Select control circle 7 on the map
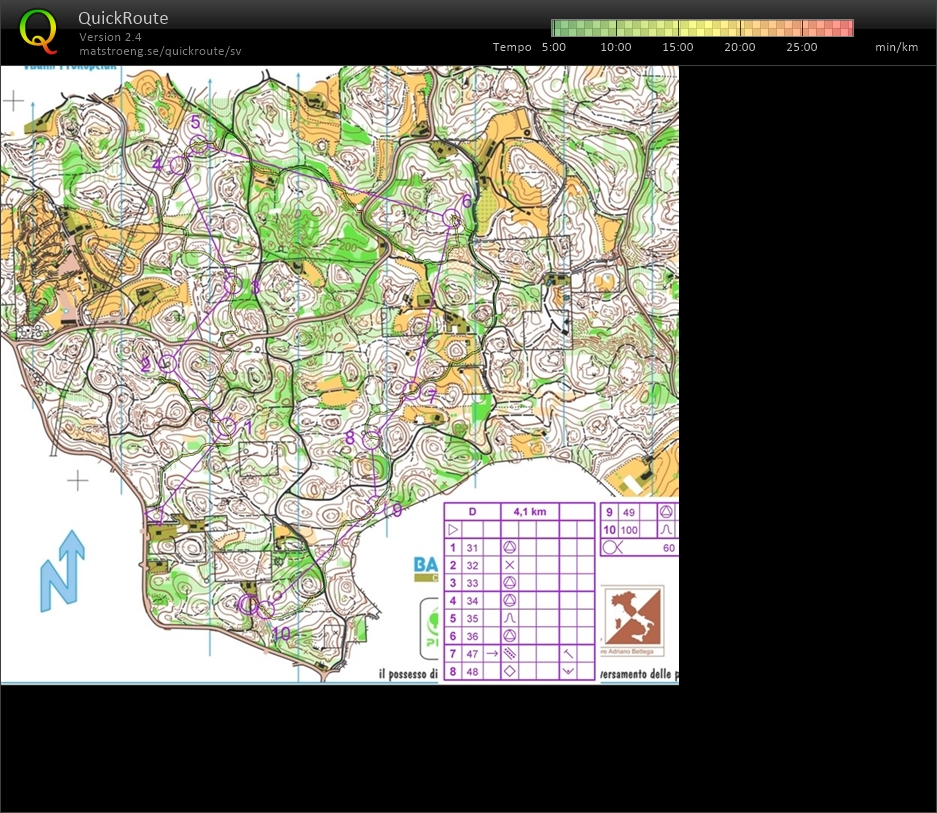Image resolution: width=937 pixels, height=813 pixels. coord(411,390)
